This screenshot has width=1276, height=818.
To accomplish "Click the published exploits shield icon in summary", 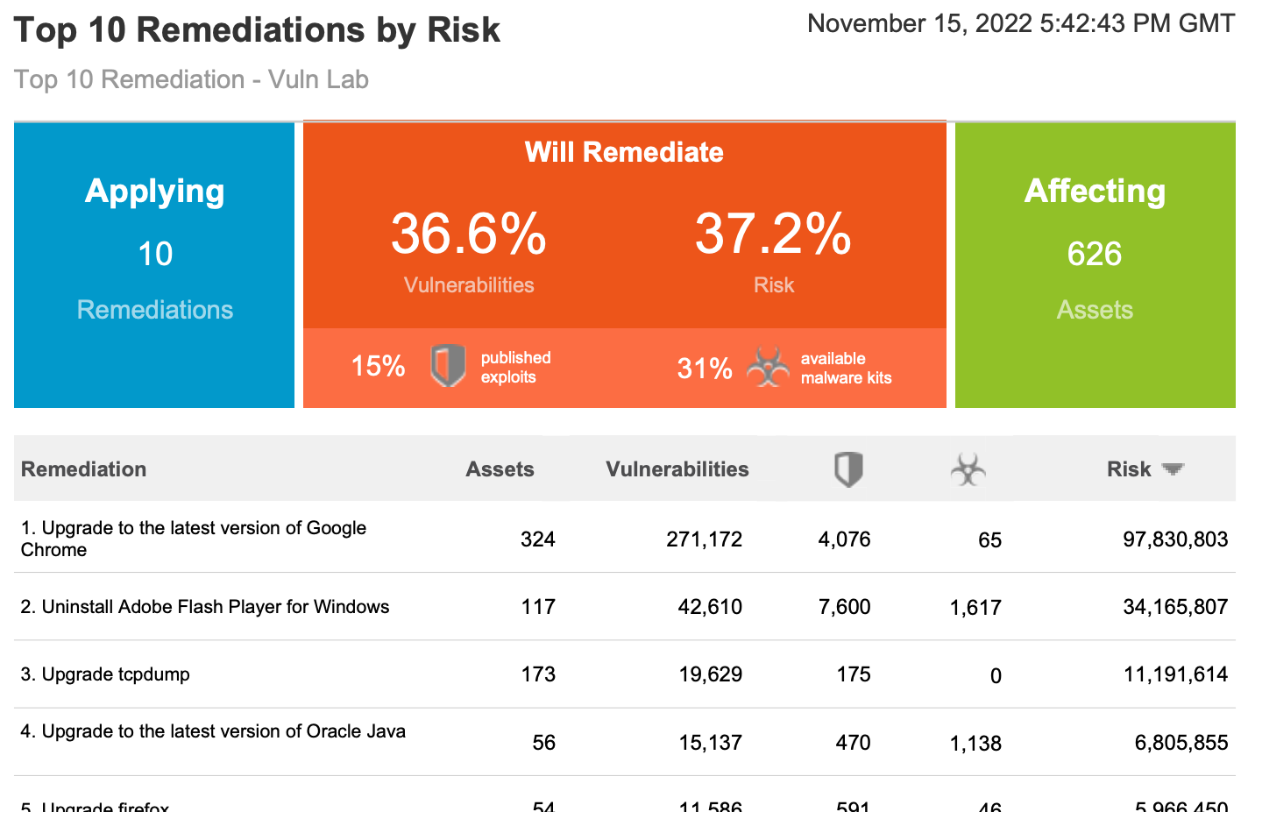I will pyautogui.click(x=448, y=367).
